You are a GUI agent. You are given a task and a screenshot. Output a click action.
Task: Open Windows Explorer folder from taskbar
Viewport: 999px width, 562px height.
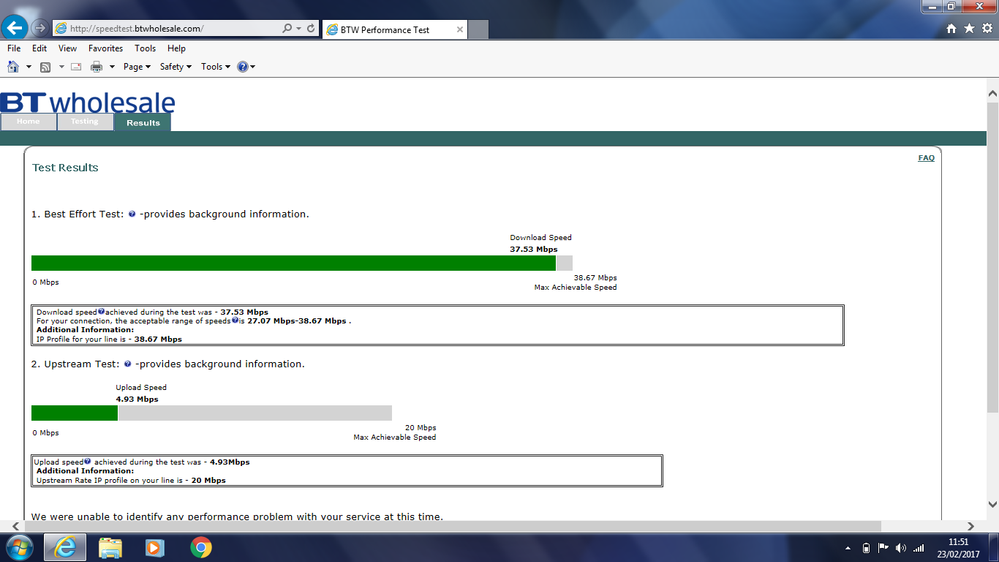point(110,548)
